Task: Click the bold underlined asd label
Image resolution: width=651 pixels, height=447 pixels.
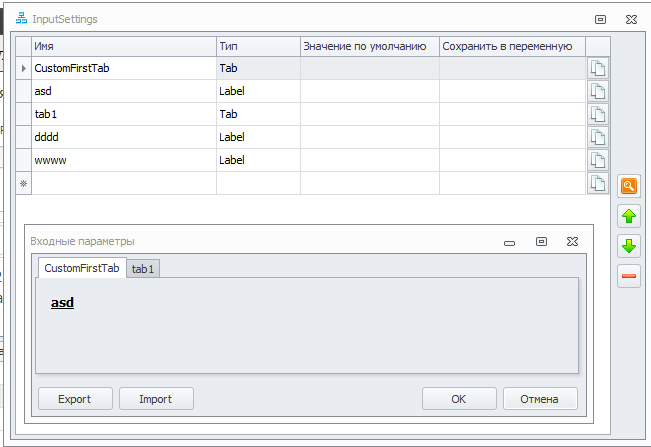Action: [62, 303]
